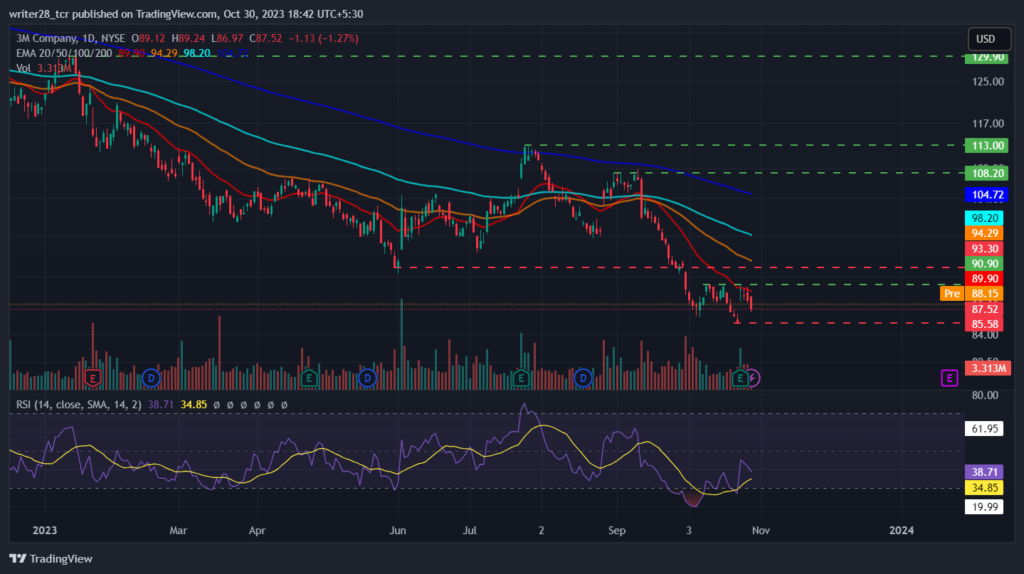Viewport: 1024px width, 574px height.
Task: Open the USD currency selector
Action: coord(989,39)
